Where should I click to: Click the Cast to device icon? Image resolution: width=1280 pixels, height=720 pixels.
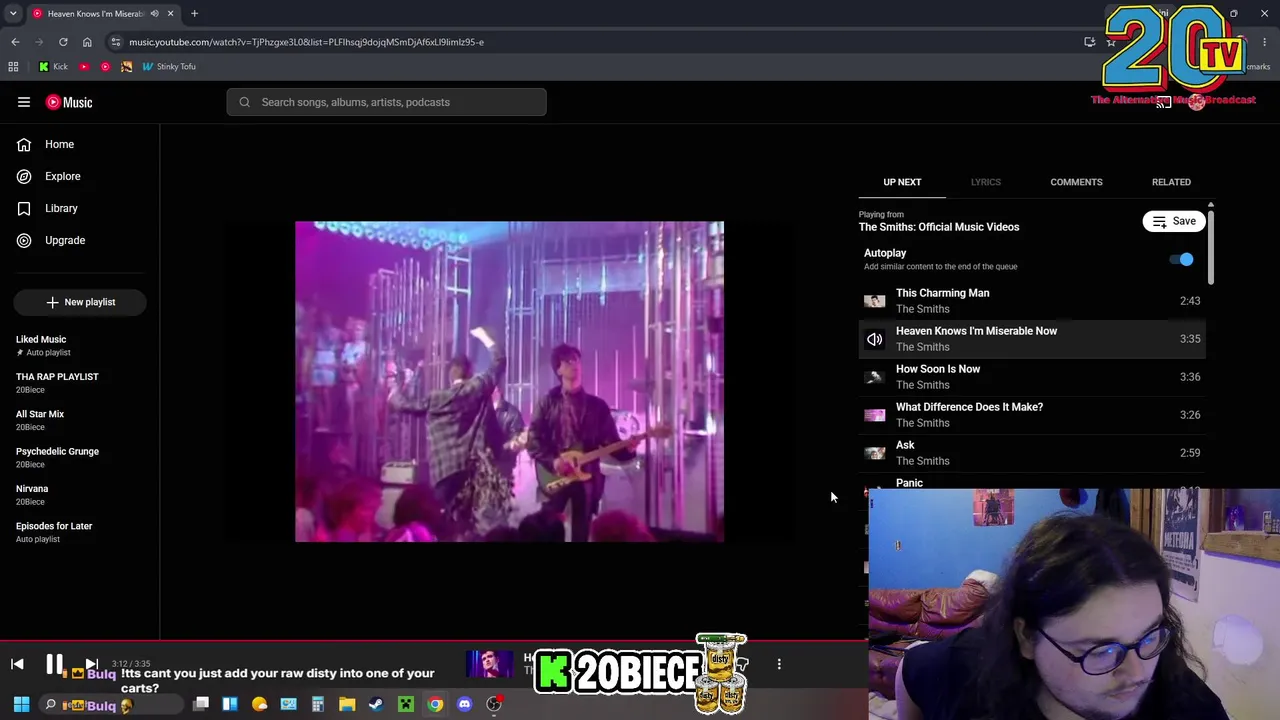1163,102
